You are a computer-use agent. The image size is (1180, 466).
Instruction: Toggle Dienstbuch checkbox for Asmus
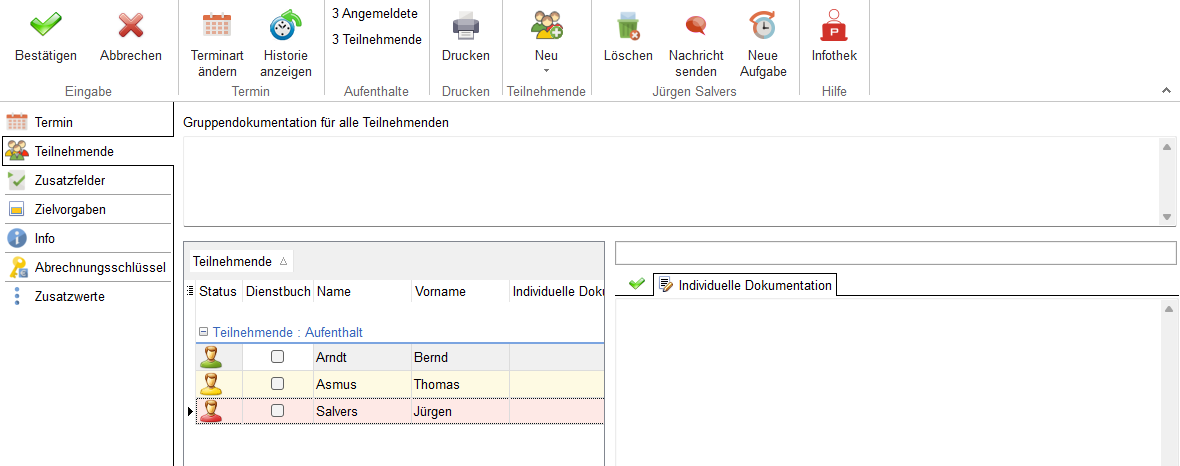point(278,384)
